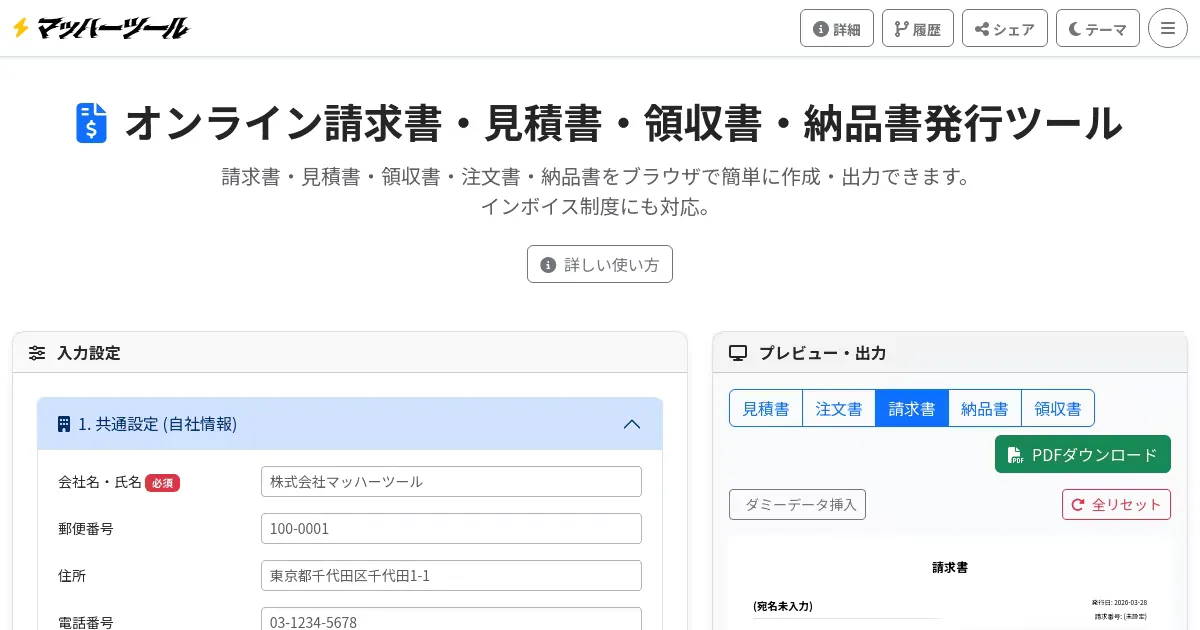Viewport: 1200px width, 630px height.
Task: Switch to 注文書 tab
Action: [839, 408]
